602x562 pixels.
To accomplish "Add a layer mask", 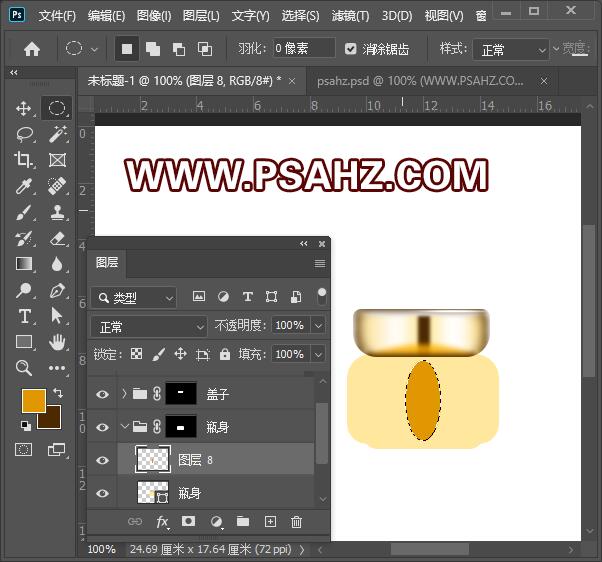I will [x=188, y=521].
